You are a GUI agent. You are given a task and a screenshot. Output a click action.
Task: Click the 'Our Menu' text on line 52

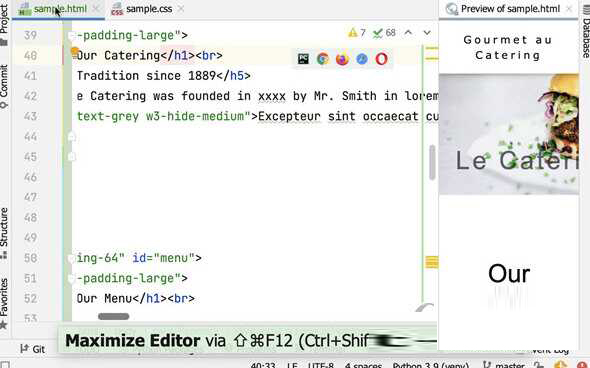click(x=105, y=299)
